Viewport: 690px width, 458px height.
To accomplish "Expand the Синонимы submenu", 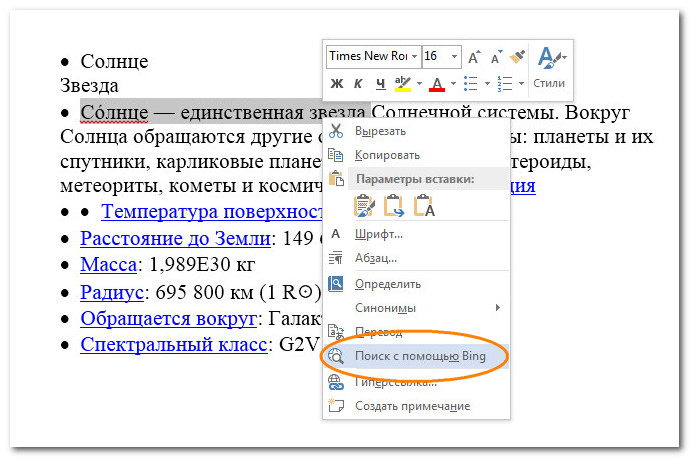I will 416,308.
